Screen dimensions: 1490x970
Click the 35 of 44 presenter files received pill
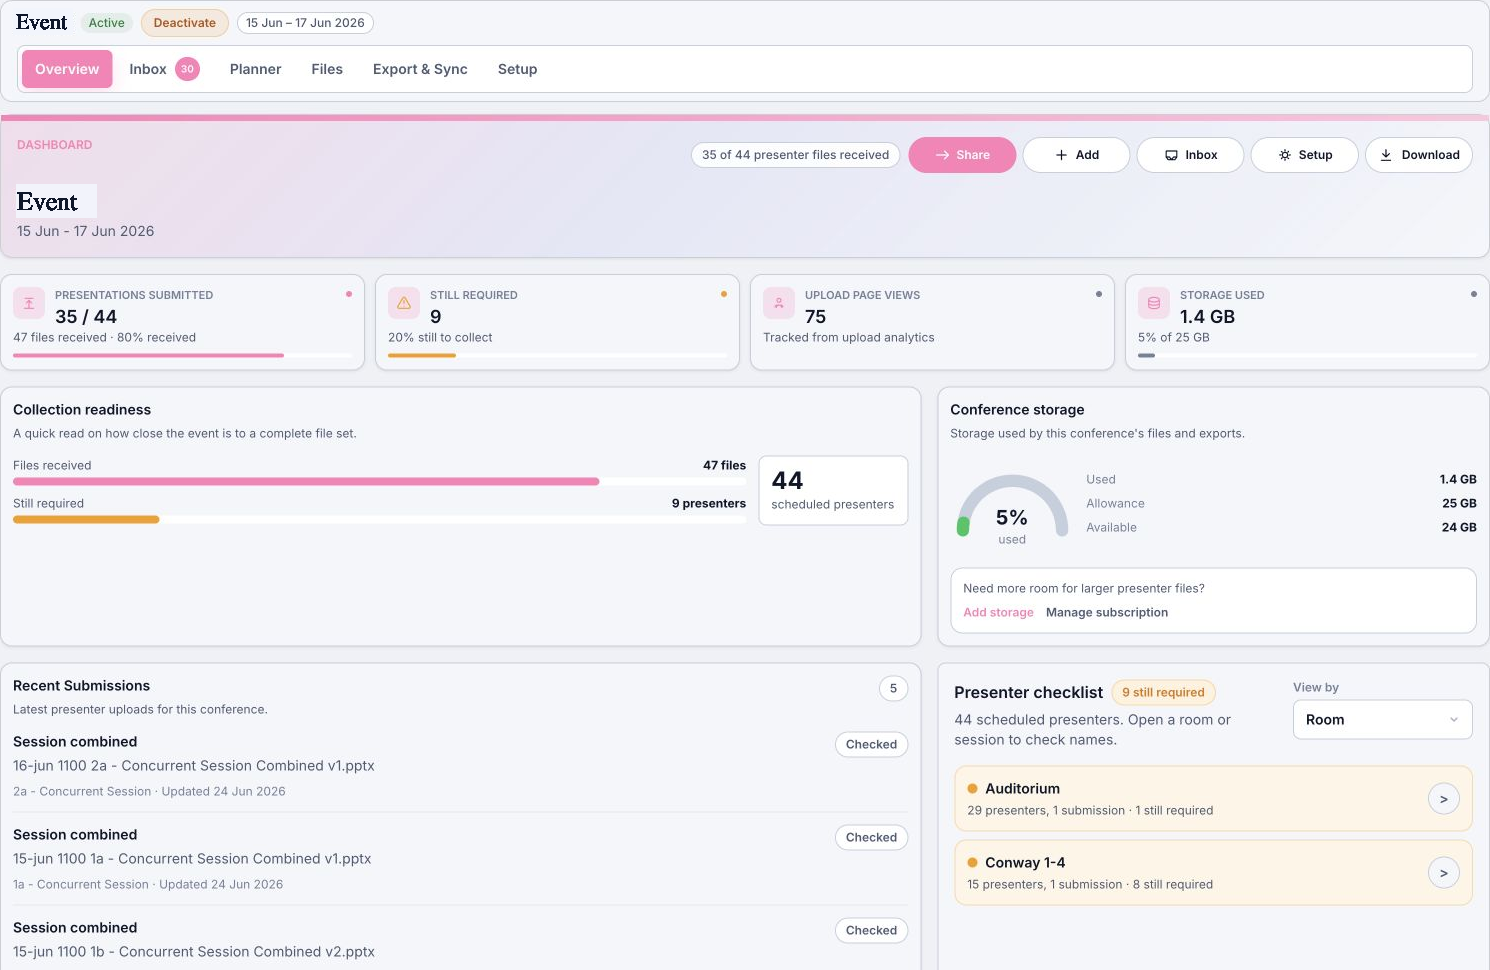click(795, 155)
